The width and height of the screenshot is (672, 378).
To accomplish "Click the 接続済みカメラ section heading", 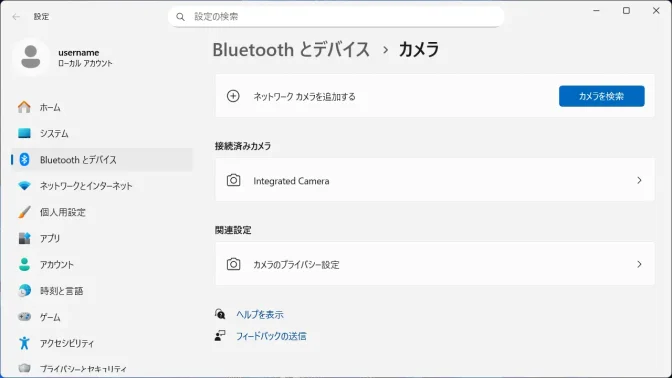I will pos(243,146).
